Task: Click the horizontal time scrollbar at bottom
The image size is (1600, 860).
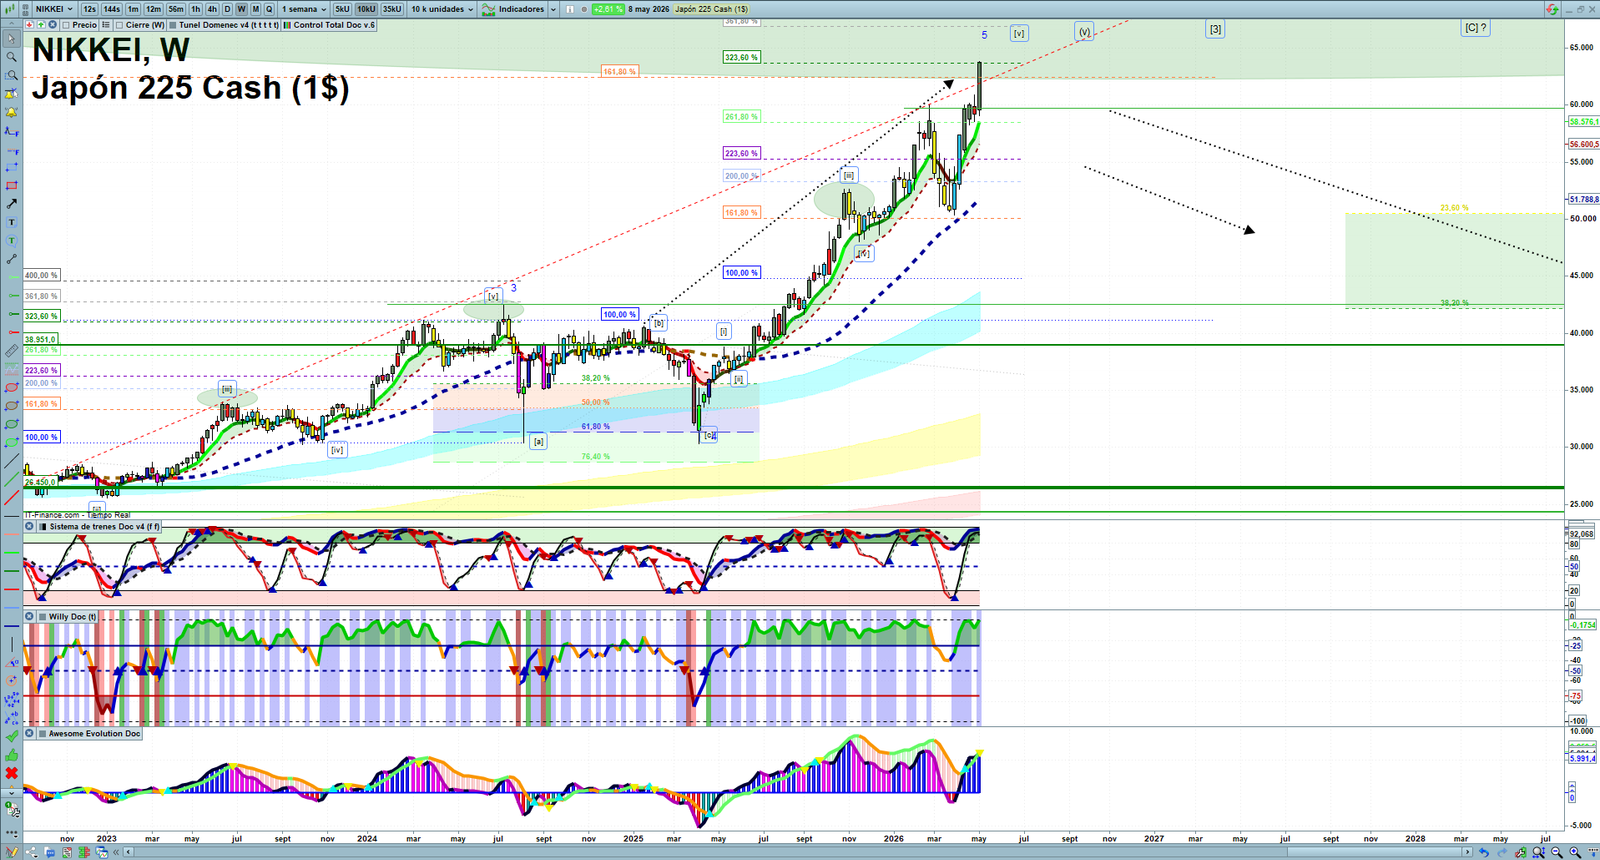Action: pyautogui.click(x=800, y=852)
